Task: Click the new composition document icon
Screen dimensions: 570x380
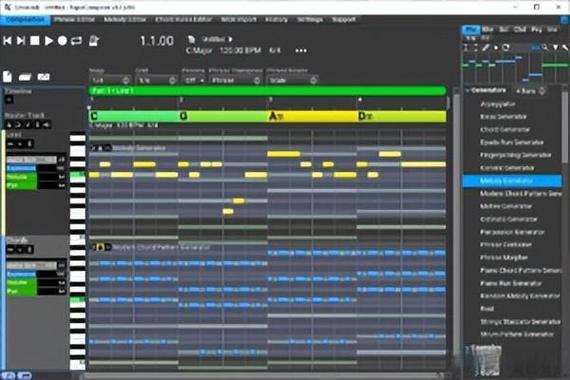Action: click(7, 77)
